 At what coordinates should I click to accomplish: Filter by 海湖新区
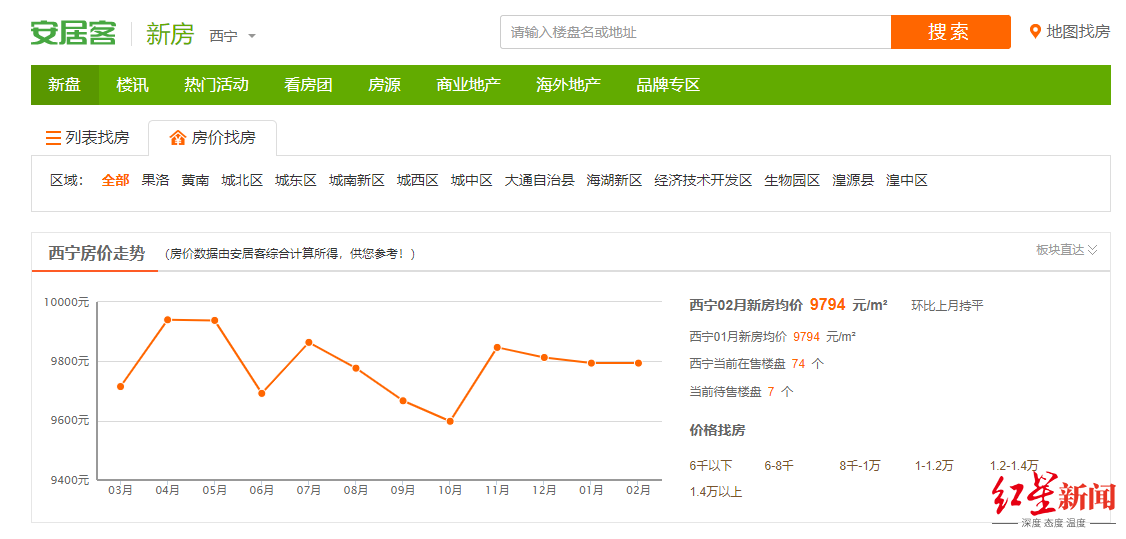click(x=614, y=180)
